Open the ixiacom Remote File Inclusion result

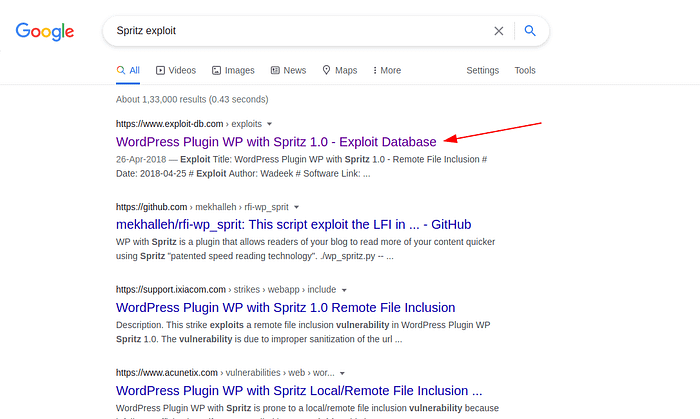coord(285,307)
